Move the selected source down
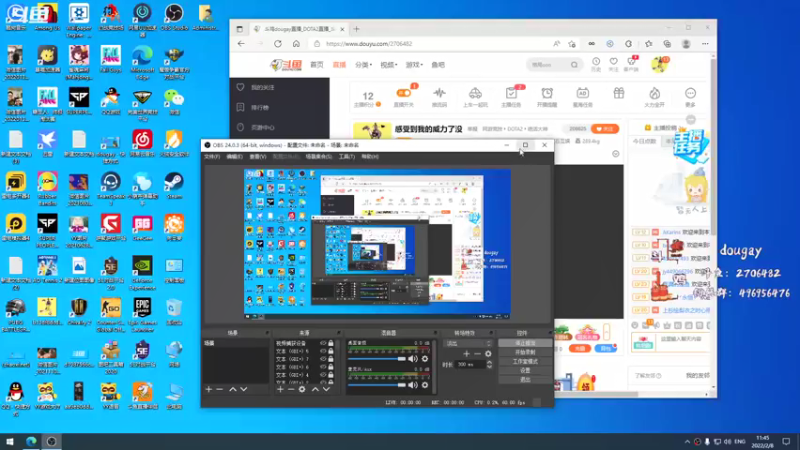 (x=327, y=389)
